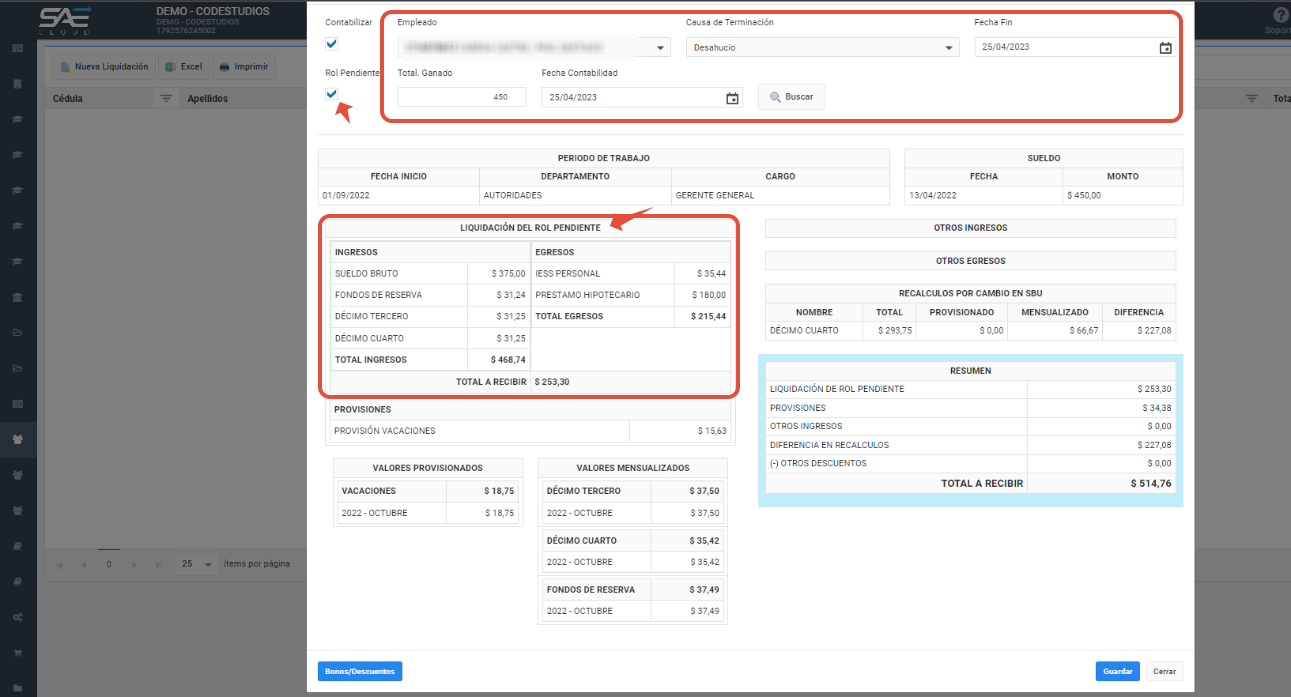Screen dimensions: 1291x697
Task: Click PROVISIÓN VACACIONES amount $ 15,63
Action: click(712, 431)
